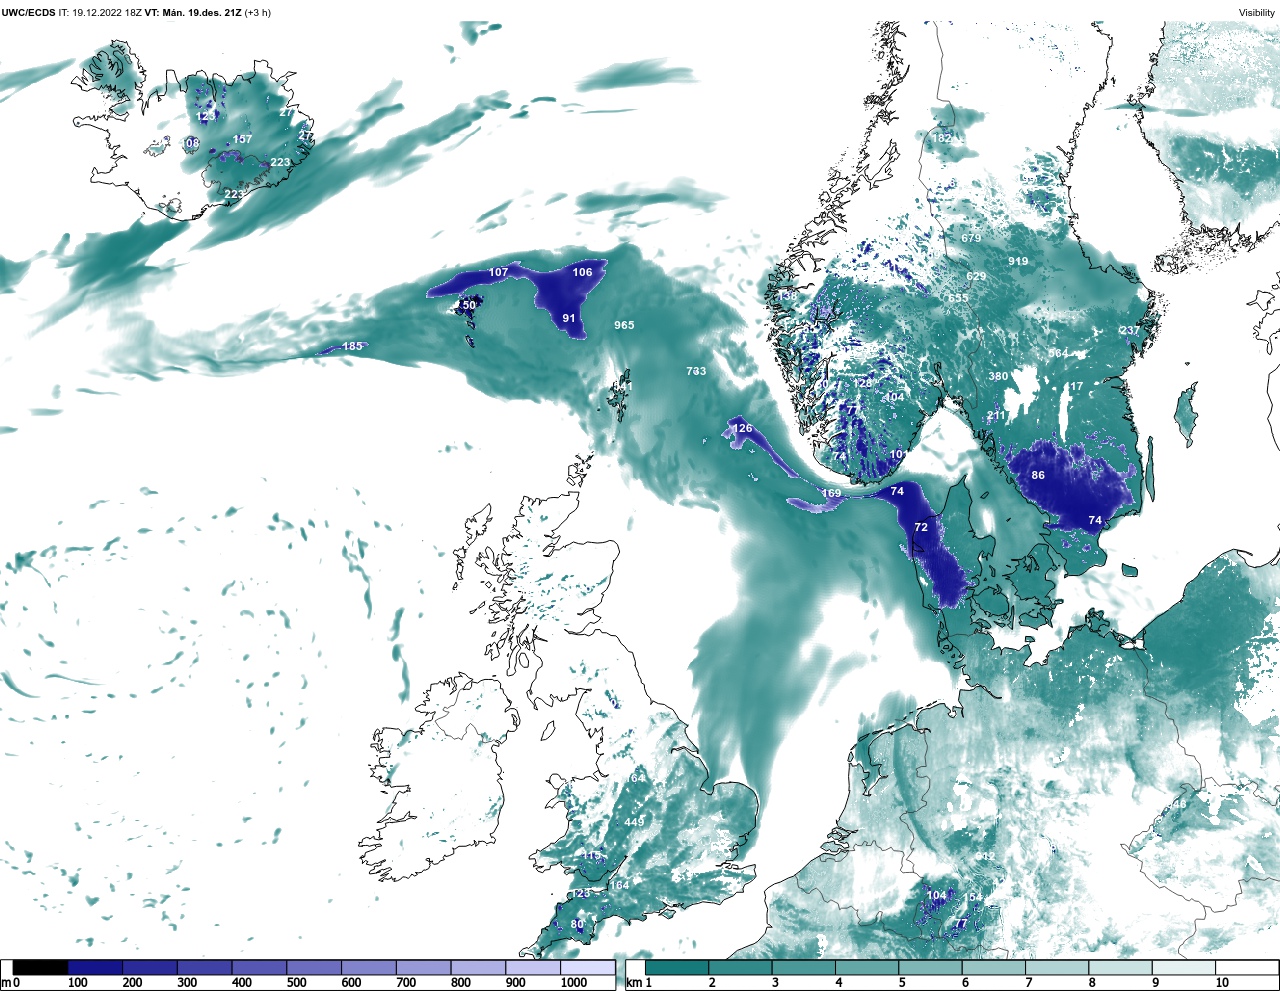1280x991 pixels.
Task: Click the '77' value over Germany
Action: tap(961, 923)
